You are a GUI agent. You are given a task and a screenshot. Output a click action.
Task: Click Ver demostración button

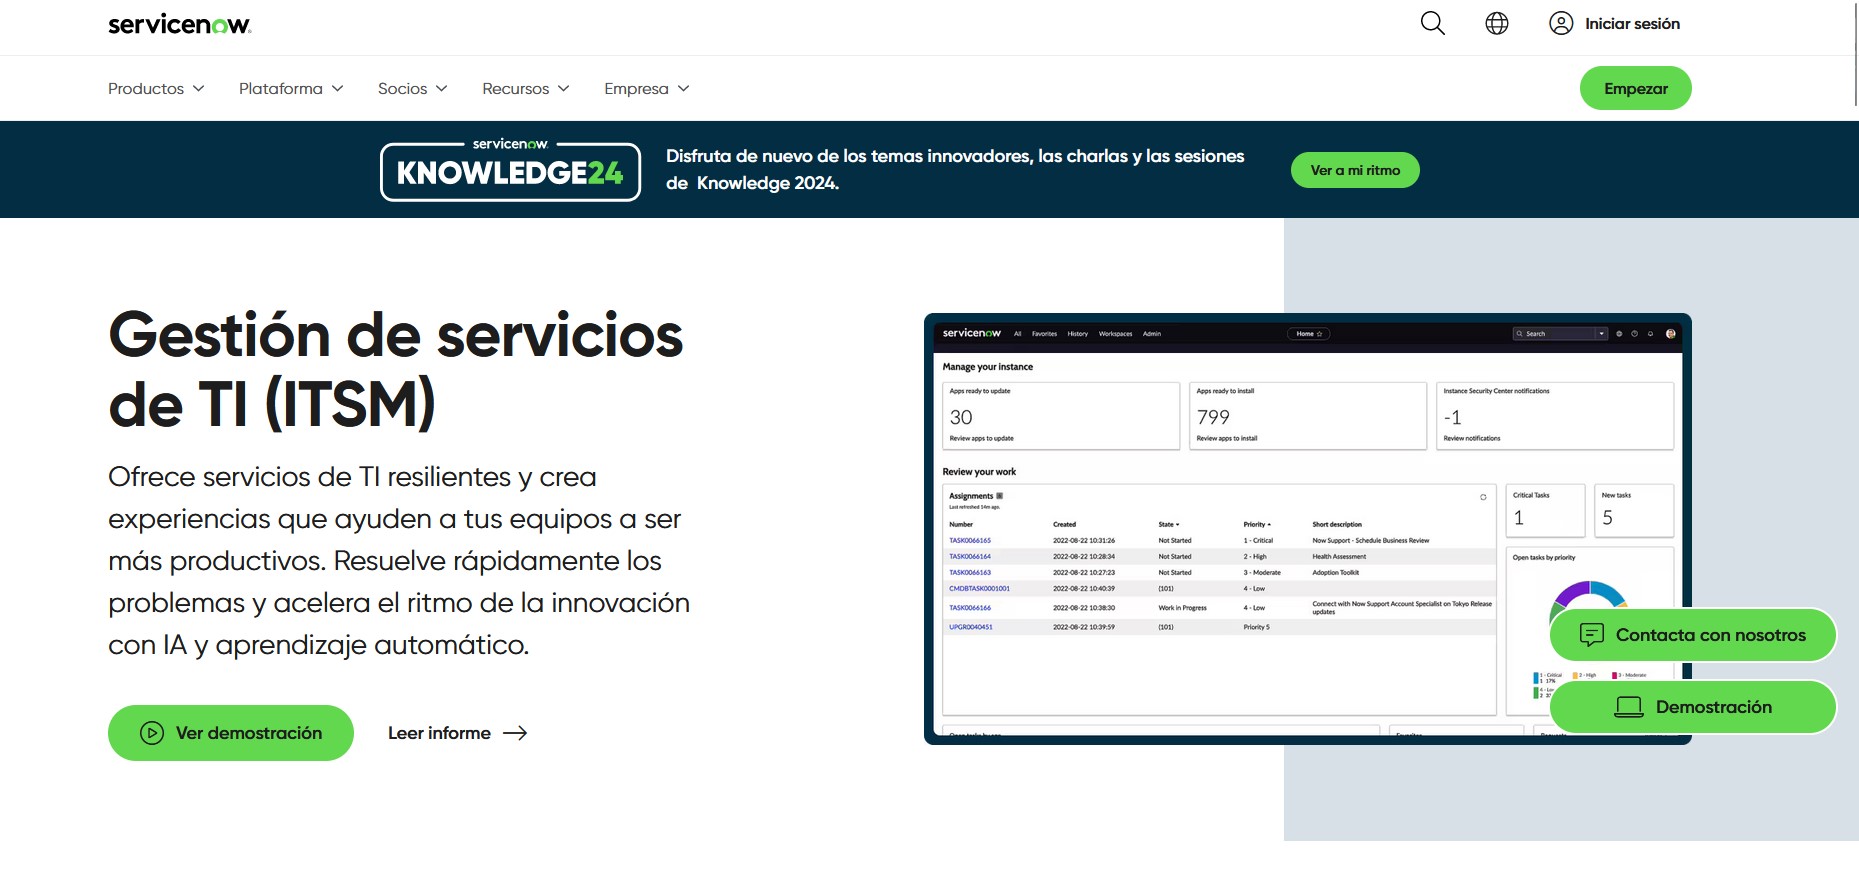pos(231,733)
